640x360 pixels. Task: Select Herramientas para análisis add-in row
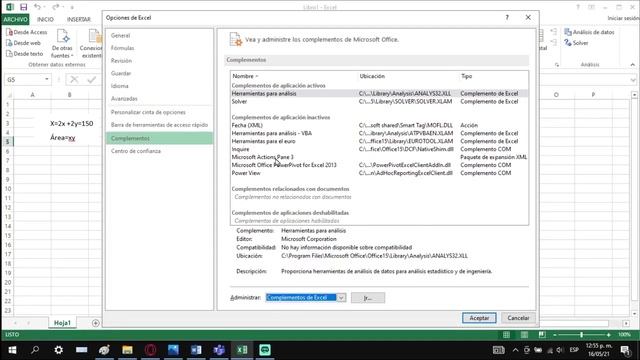(379, 93)
